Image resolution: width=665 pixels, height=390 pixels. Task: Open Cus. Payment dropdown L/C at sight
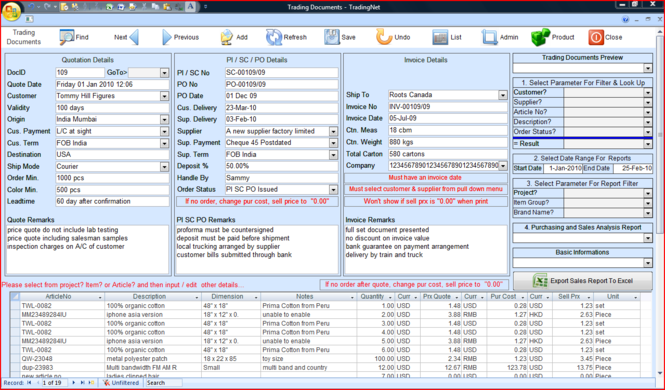(x=165, y=131)
